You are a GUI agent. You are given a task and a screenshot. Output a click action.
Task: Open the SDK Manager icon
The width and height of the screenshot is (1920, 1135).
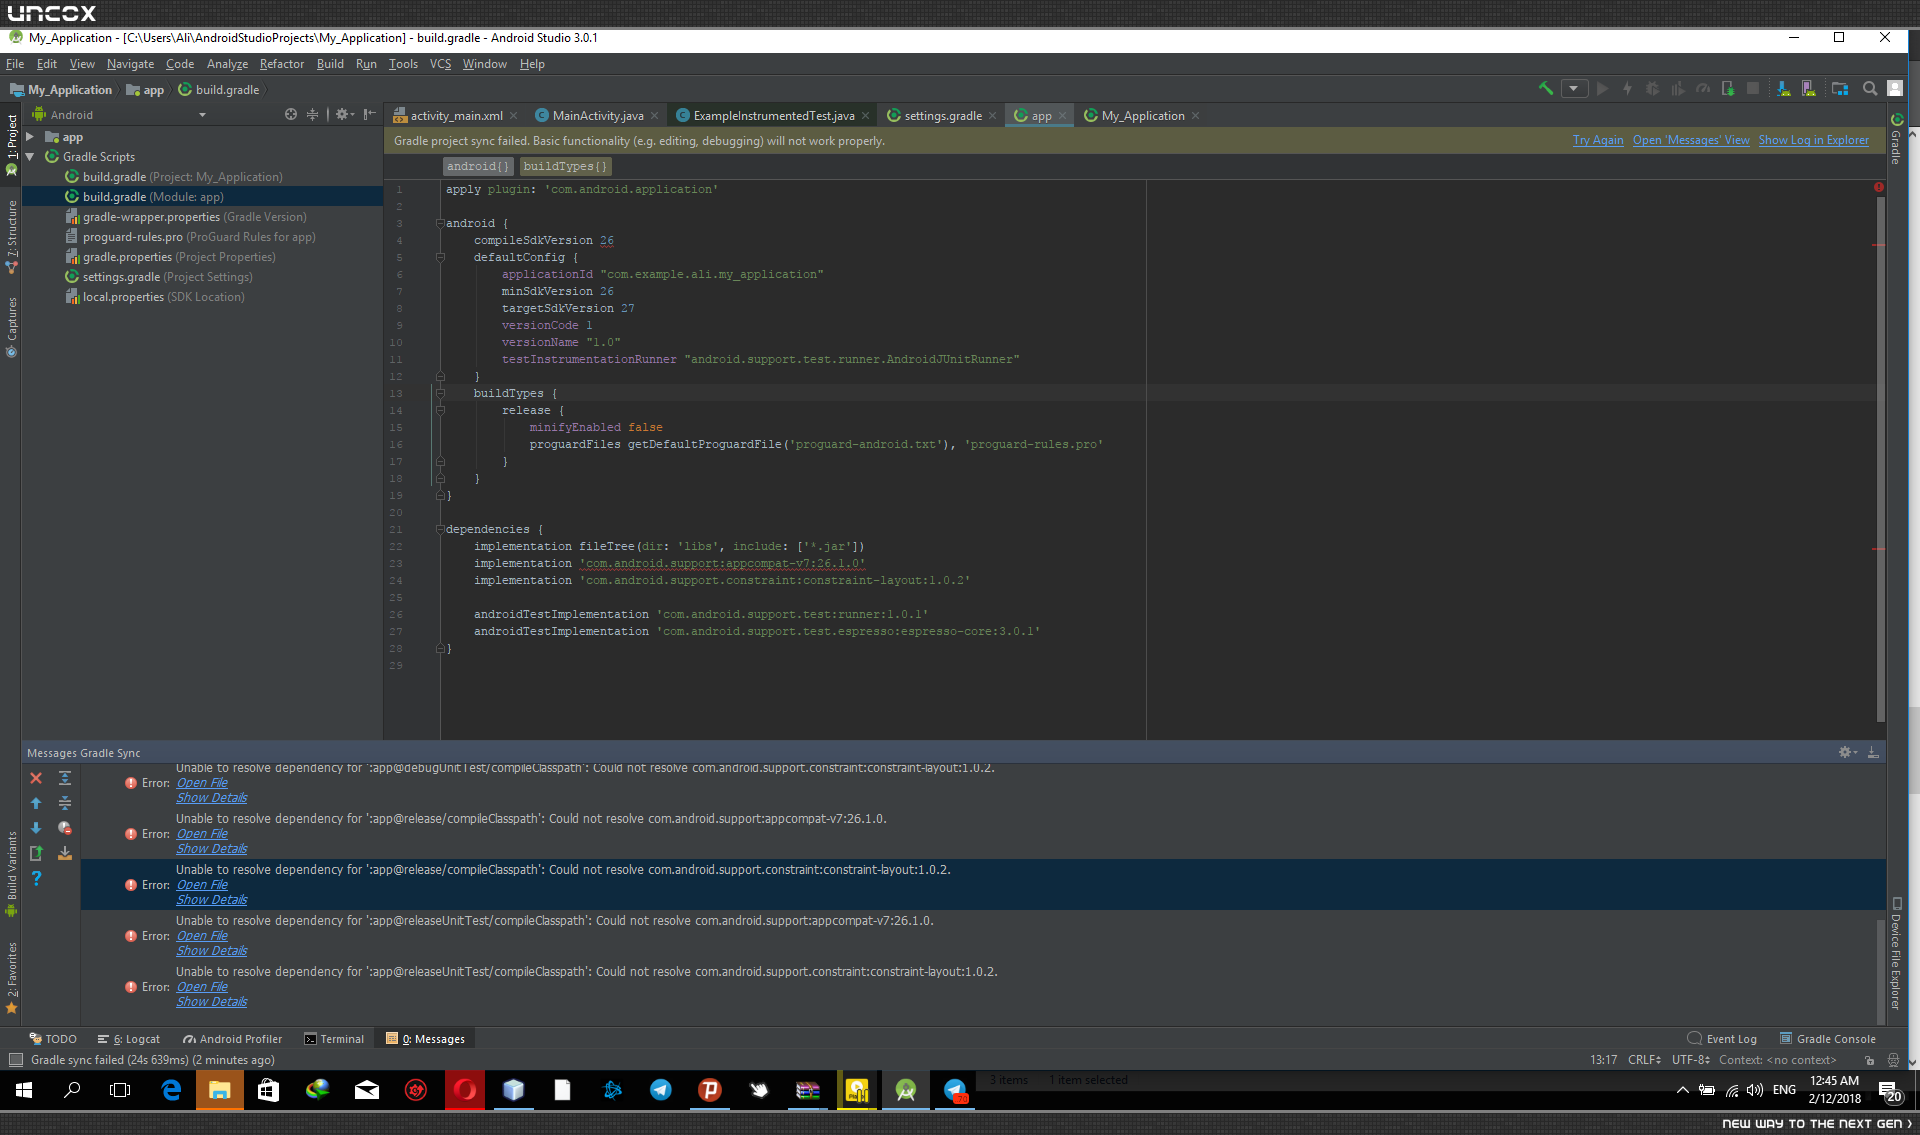(x=1783, y=89)
